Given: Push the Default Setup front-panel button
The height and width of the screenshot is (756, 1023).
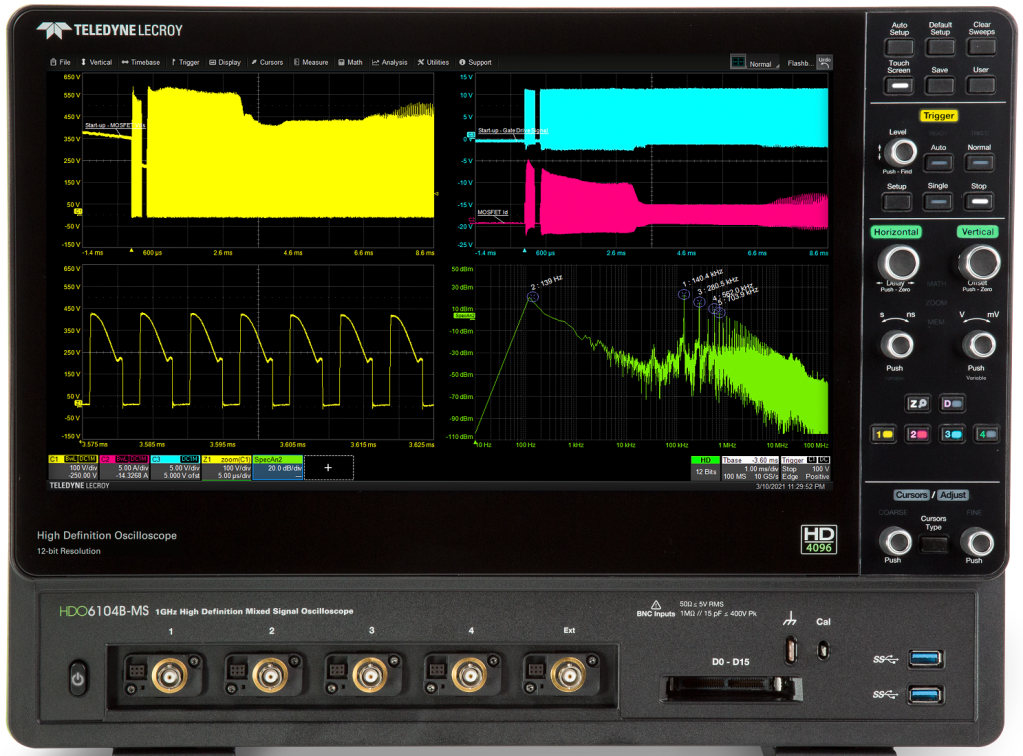Looking at the screenshot, I should click(940, 47).
